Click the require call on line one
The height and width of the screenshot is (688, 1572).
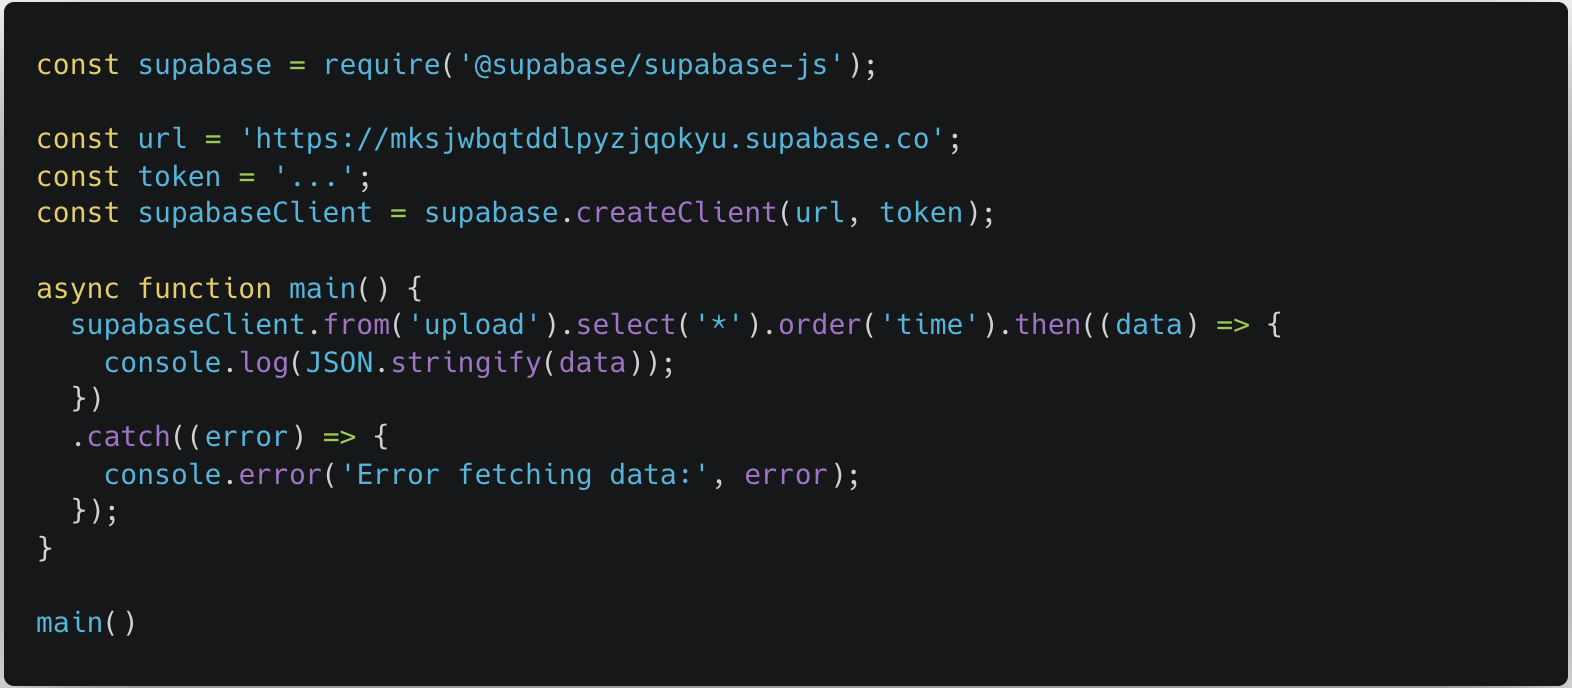click(x=381, y=65)
